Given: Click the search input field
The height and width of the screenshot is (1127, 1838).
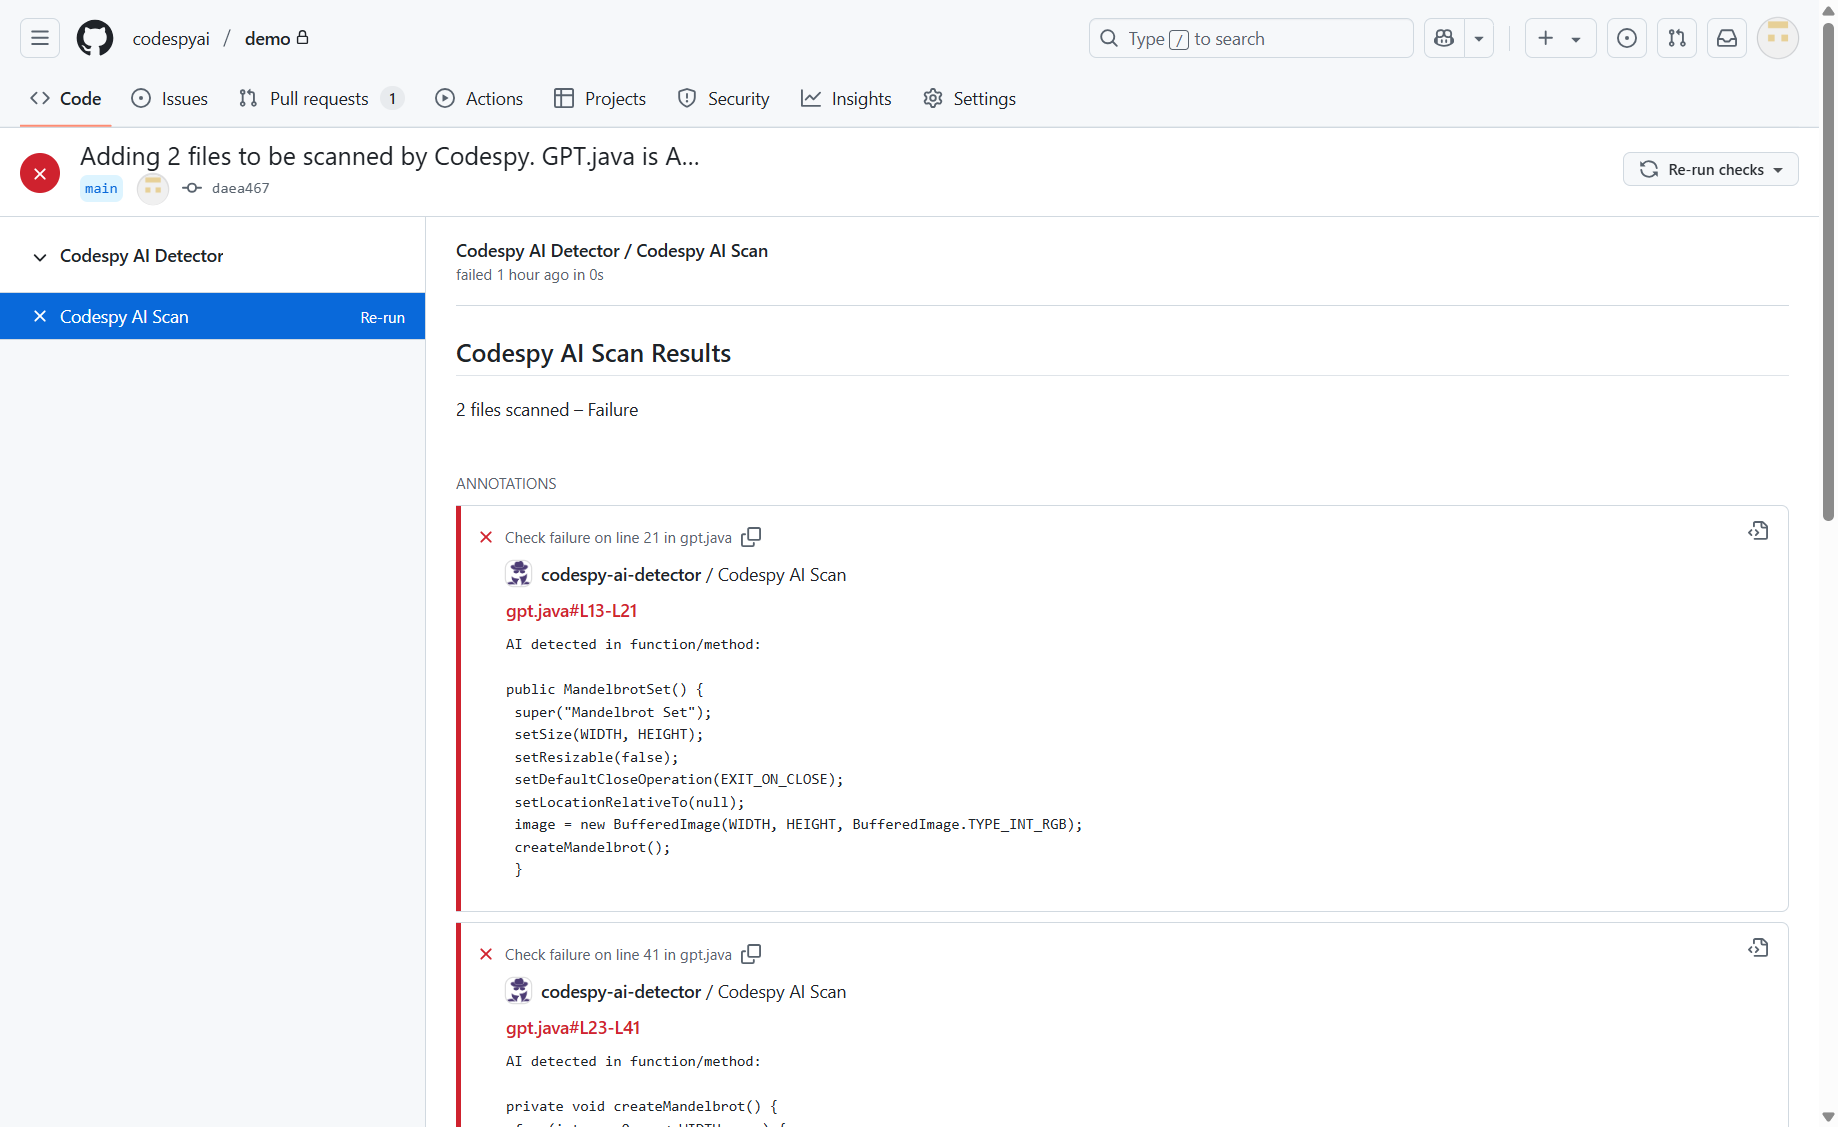Looking at the screenshot, I should tap(1250, 38).
